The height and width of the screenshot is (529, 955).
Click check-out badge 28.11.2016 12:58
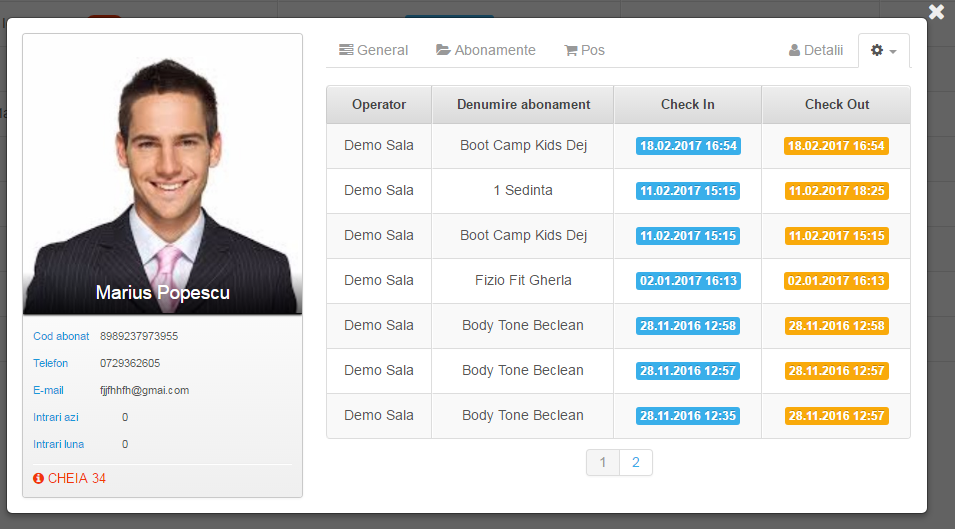point(836,326)
